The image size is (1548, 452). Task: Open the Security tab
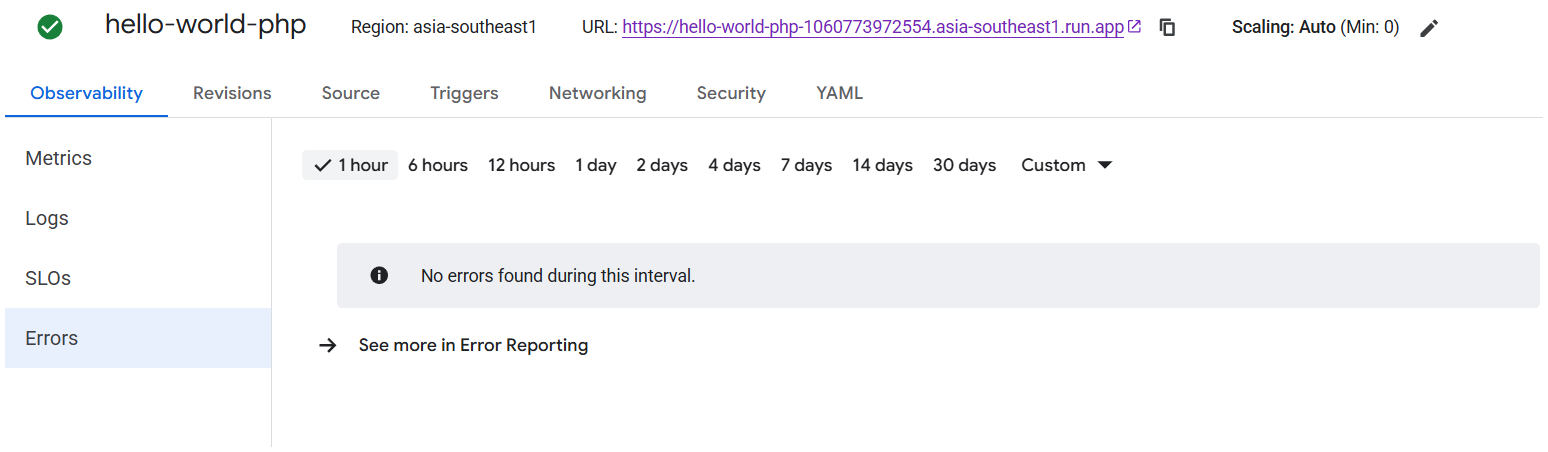(731, 93)
